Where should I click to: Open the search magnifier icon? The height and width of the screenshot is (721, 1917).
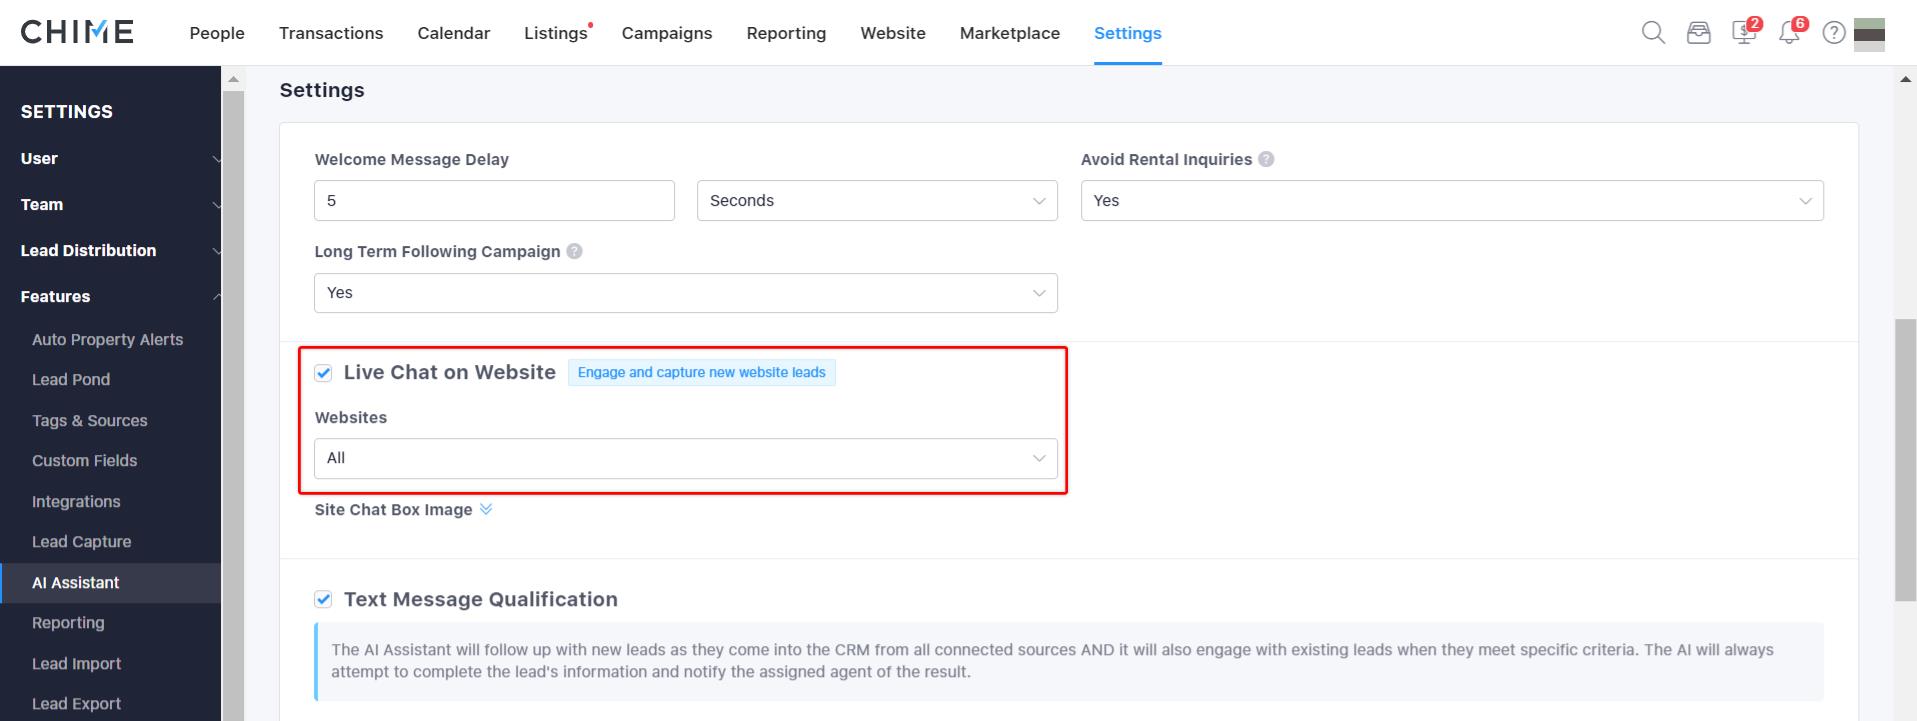point(1653,33)
